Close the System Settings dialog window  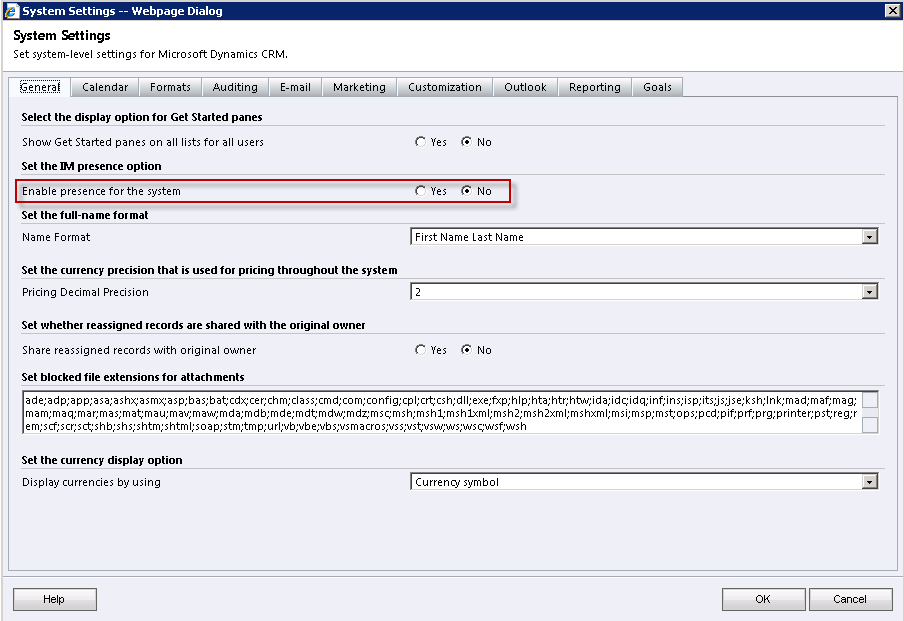892,10
